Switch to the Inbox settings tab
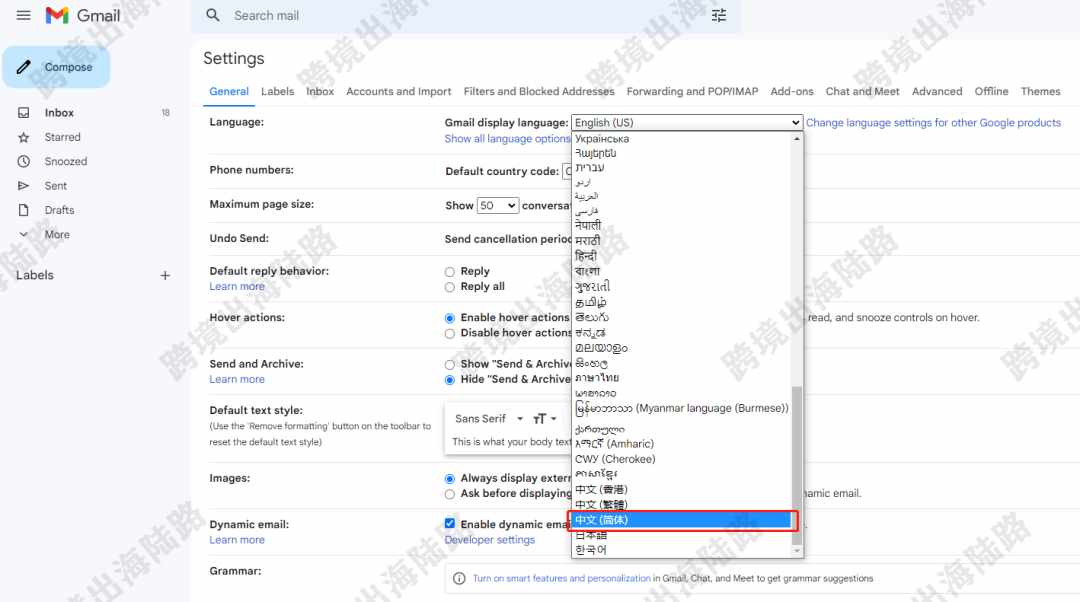The height and width of the screenshot is (602, 1080). tap(320, 91)
